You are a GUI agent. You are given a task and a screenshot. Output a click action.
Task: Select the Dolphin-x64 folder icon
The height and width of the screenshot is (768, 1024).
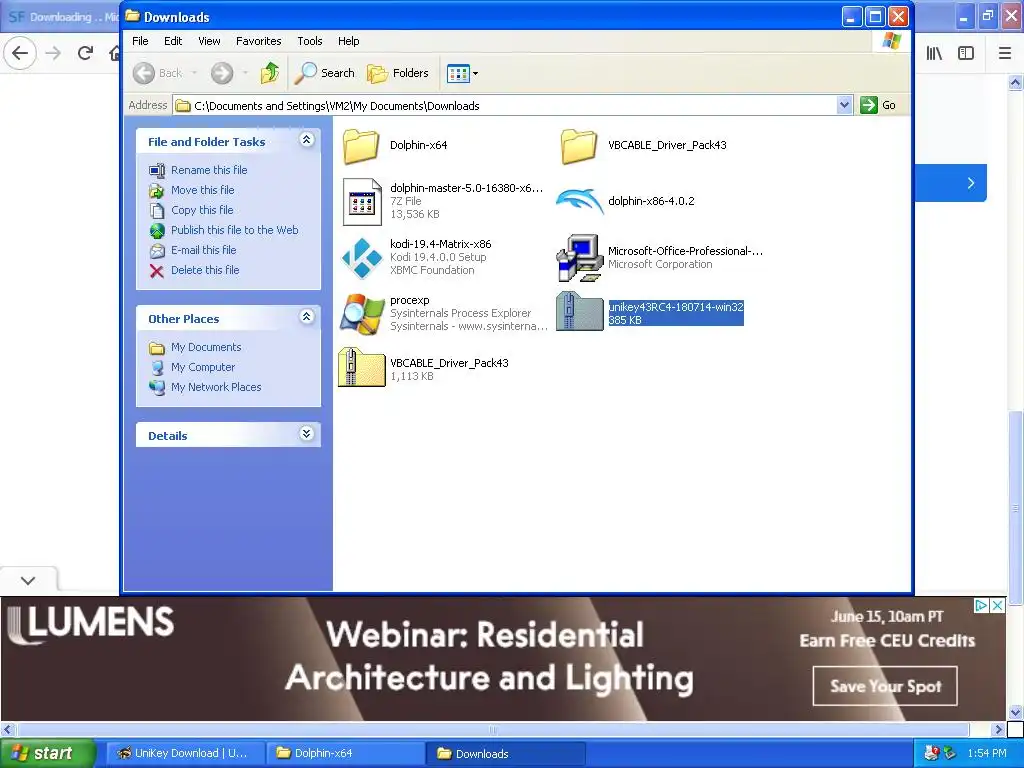point(361,146)
